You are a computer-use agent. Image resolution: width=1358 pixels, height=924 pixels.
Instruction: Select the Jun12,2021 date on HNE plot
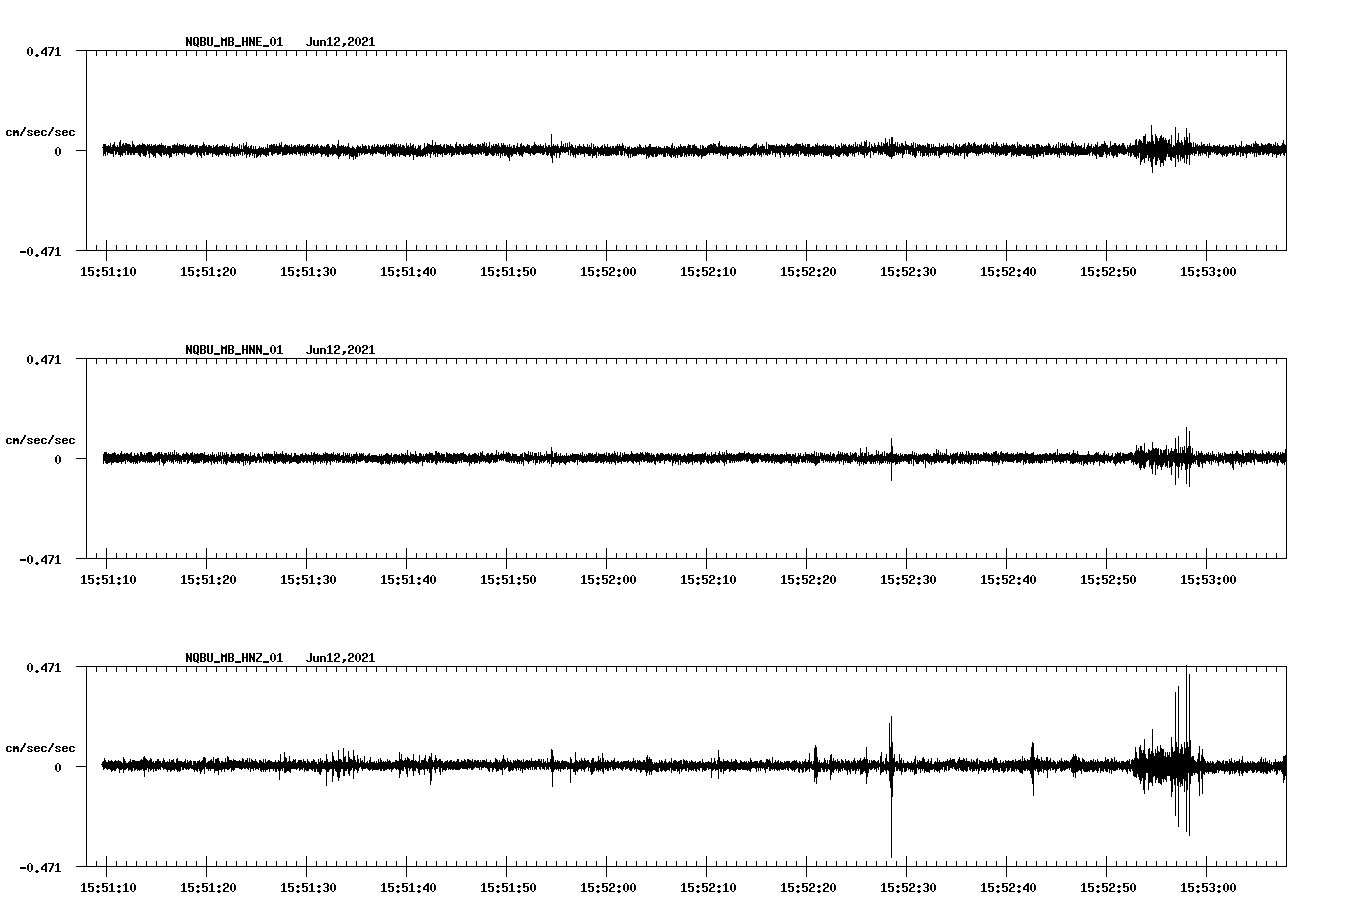tap(340, 42)
